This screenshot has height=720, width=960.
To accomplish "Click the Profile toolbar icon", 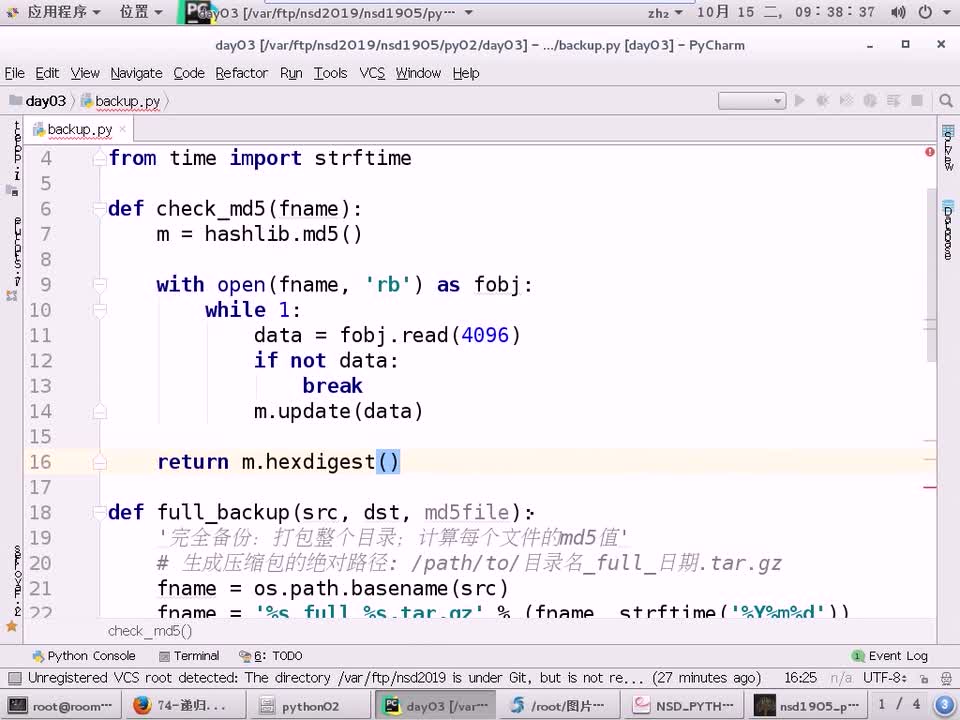I will click(869, 100).
